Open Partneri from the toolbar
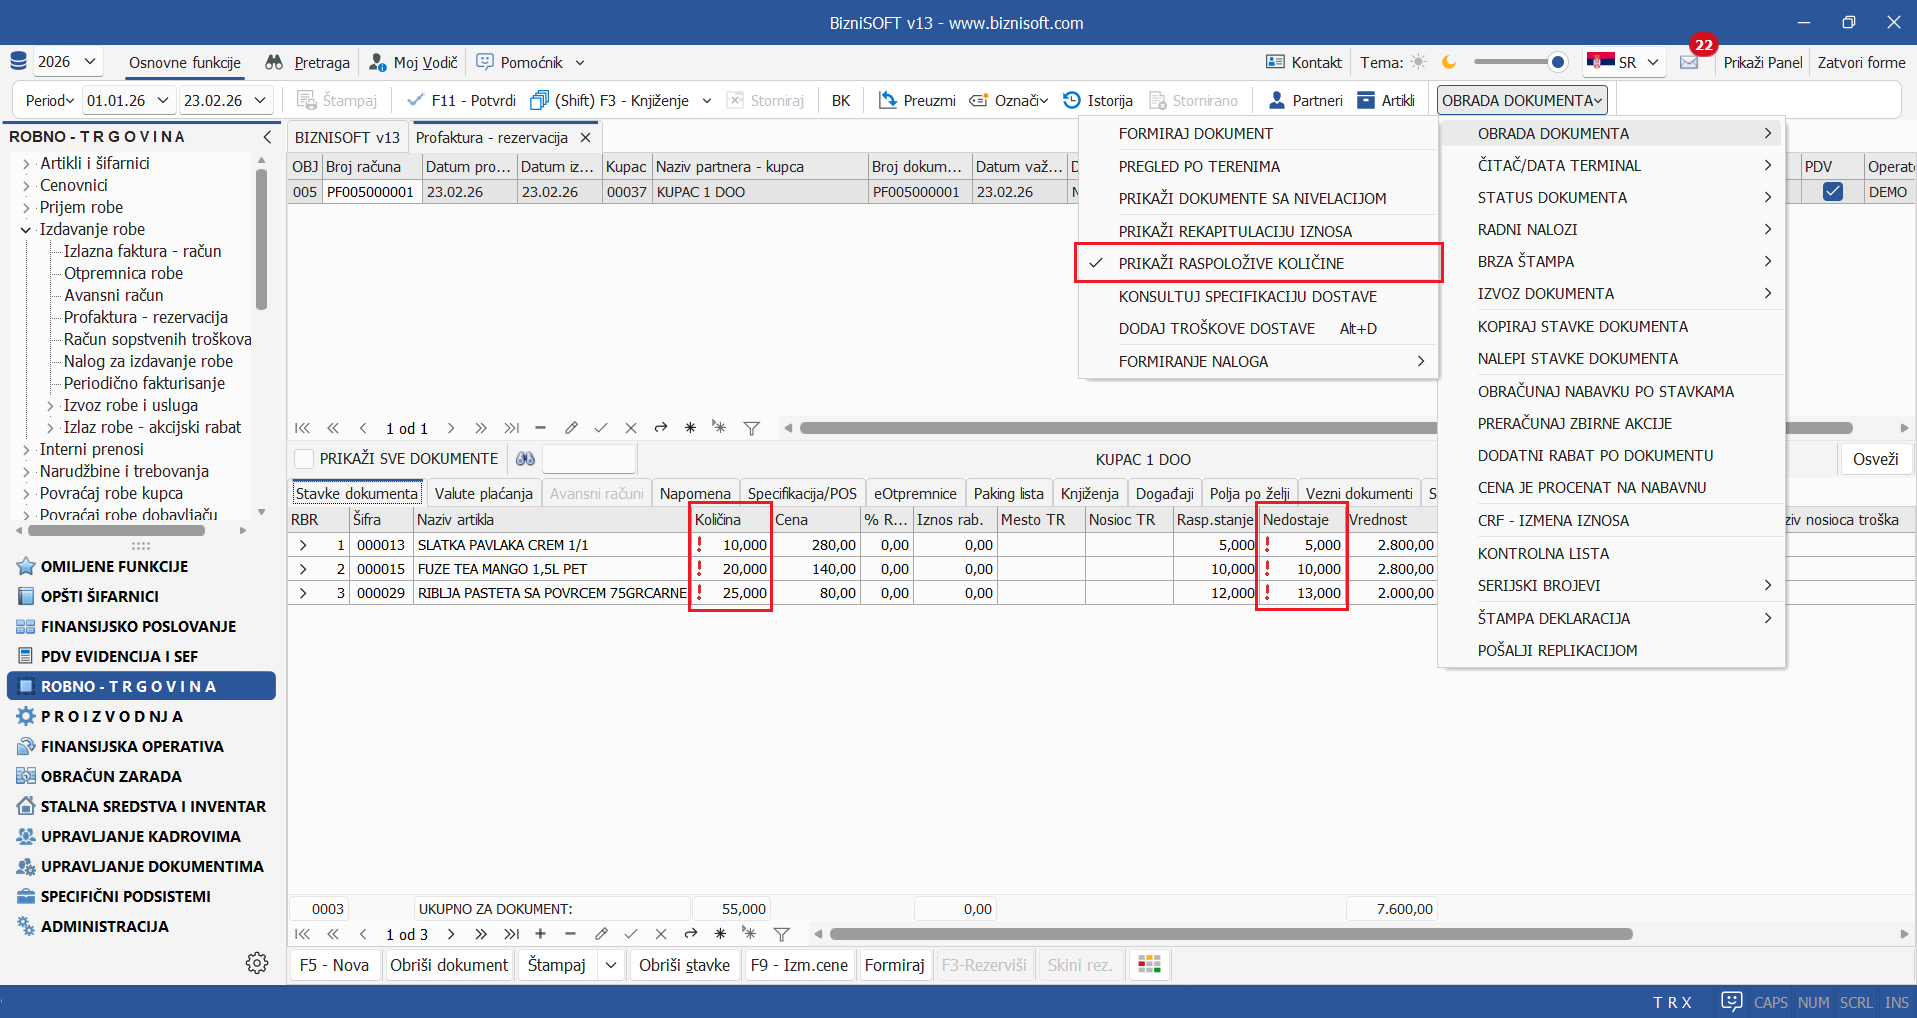The width and height of the screenshot is (1917, 1018). tap(1306, 100)
